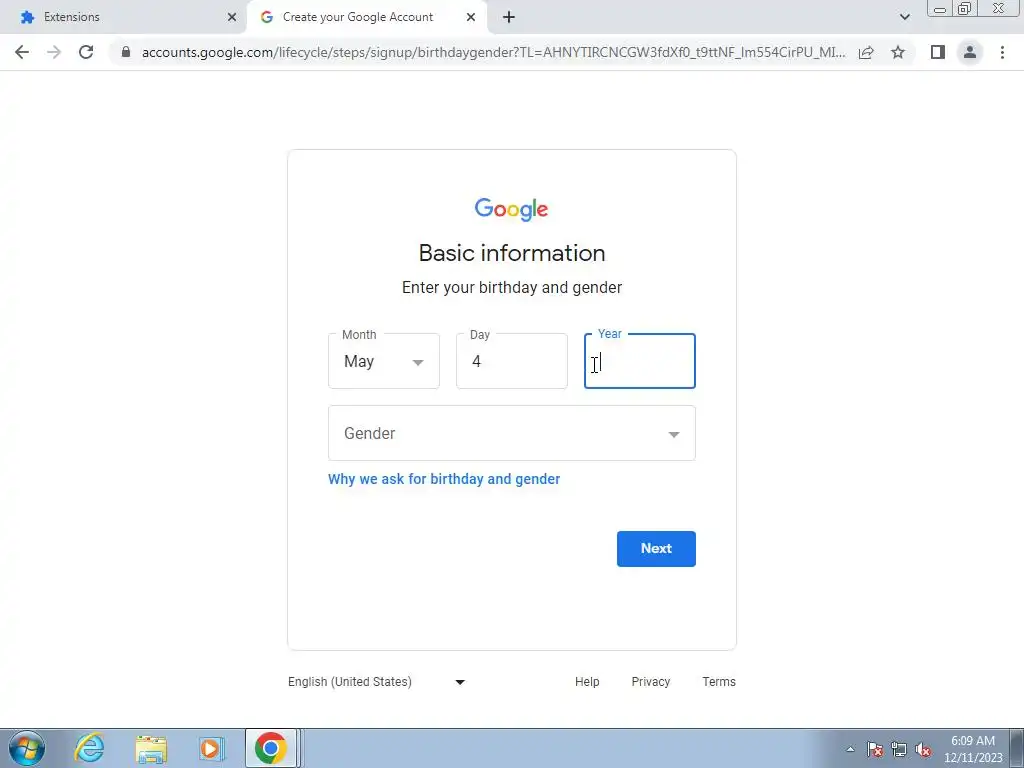Click the Google logo

click(511, 209)
